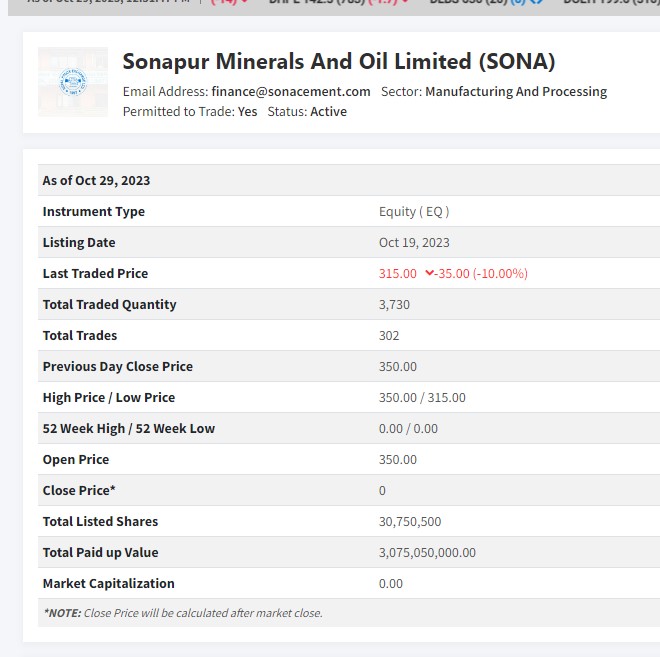Screen dimensions: 660x657
Task: Select the Manufacturing And Processing sector text
Action: coord(516,91)
